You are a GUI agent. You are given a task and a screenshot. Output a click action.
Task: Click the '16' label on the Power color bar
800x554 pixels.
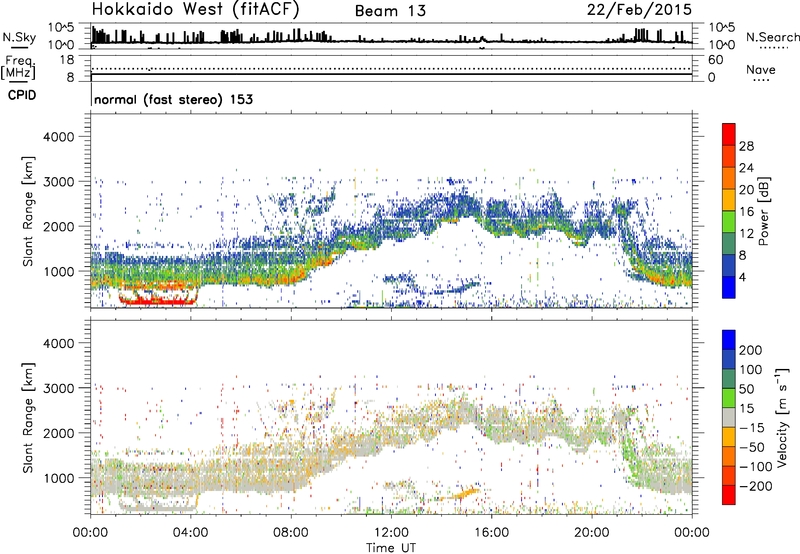pyautogui.click(x=746, y=212)
